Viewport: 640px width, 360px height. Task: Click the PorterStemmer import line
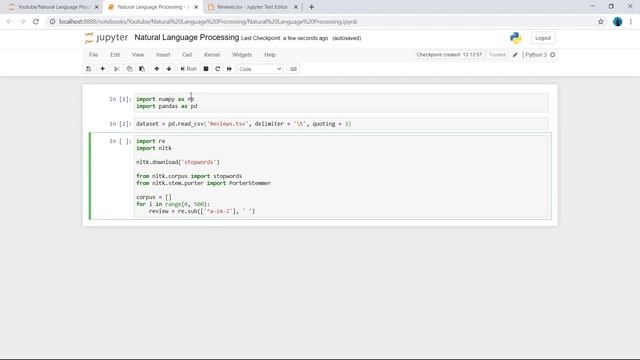pos(203,183)
